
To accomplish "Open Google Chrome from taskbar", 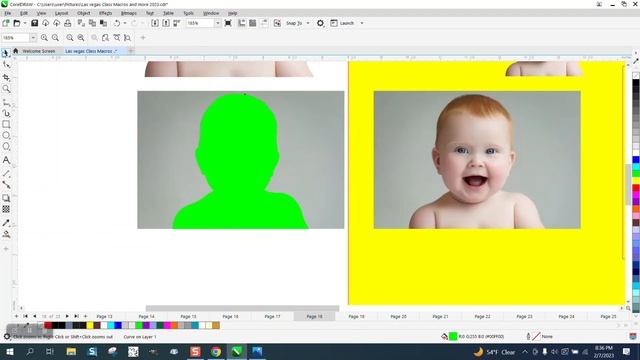I will [216, 351].
